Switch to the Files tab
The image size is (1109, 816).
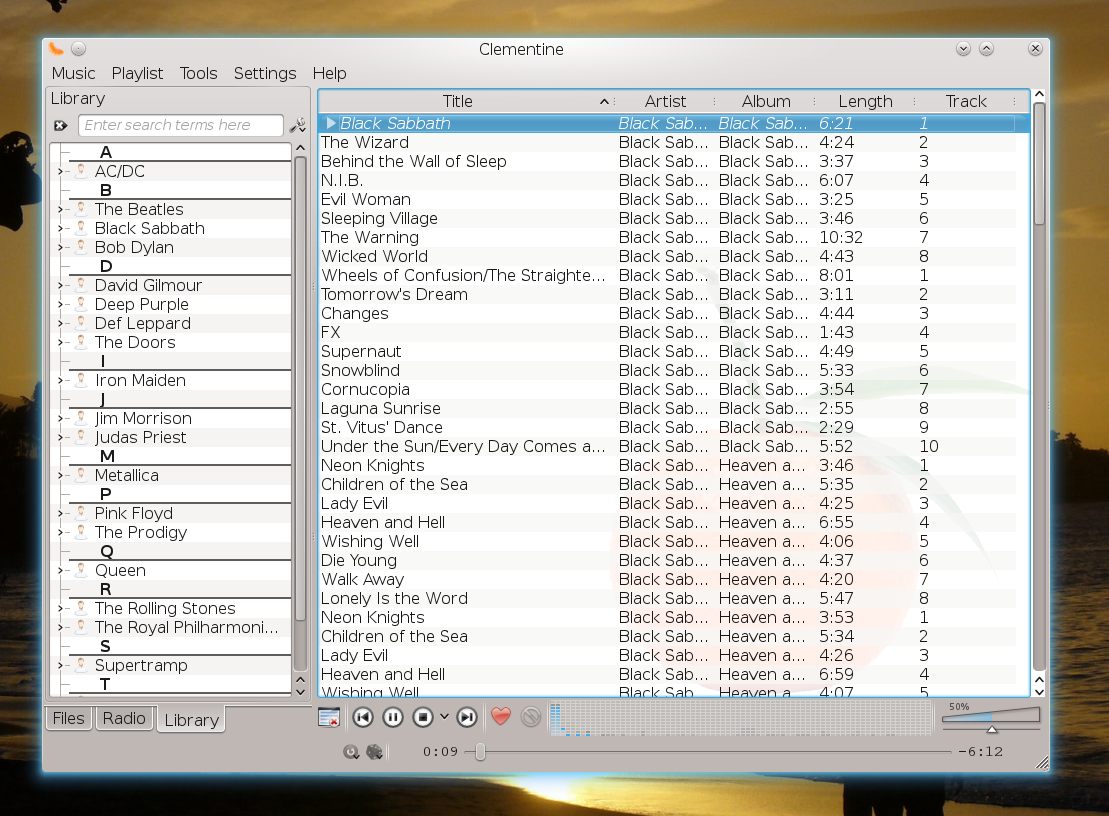[69, 718]
